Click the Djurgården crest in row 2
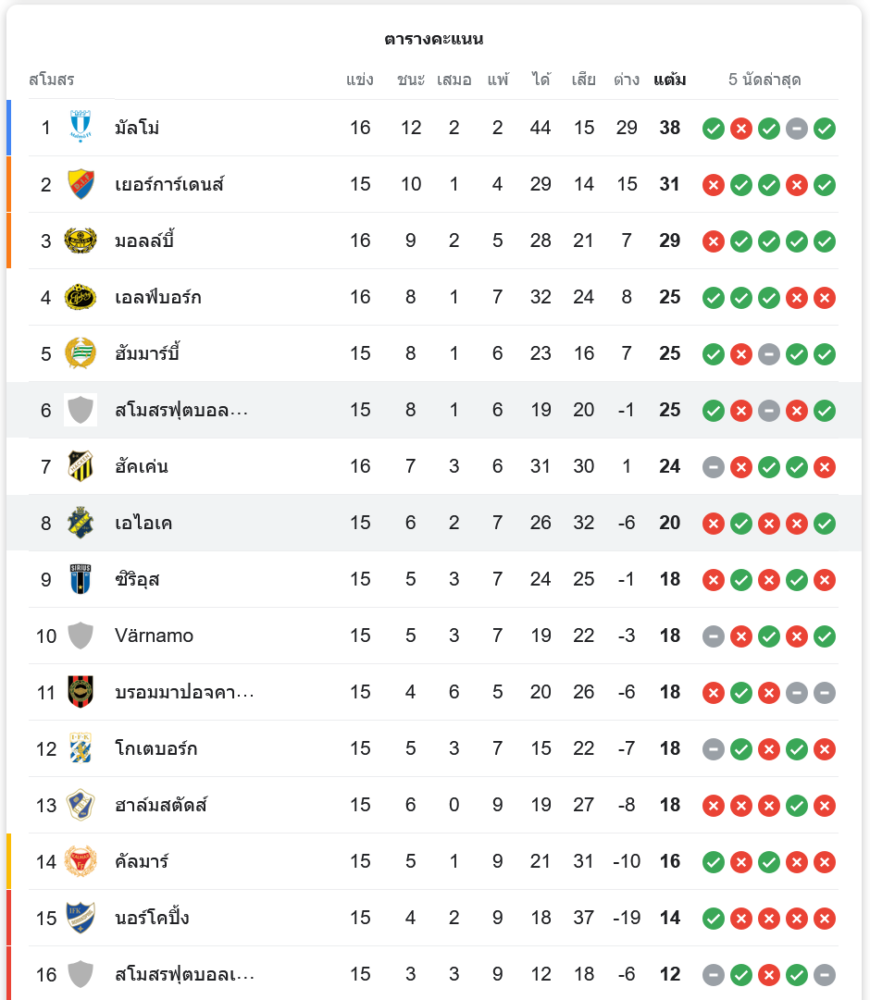 (x=80, y=184)
